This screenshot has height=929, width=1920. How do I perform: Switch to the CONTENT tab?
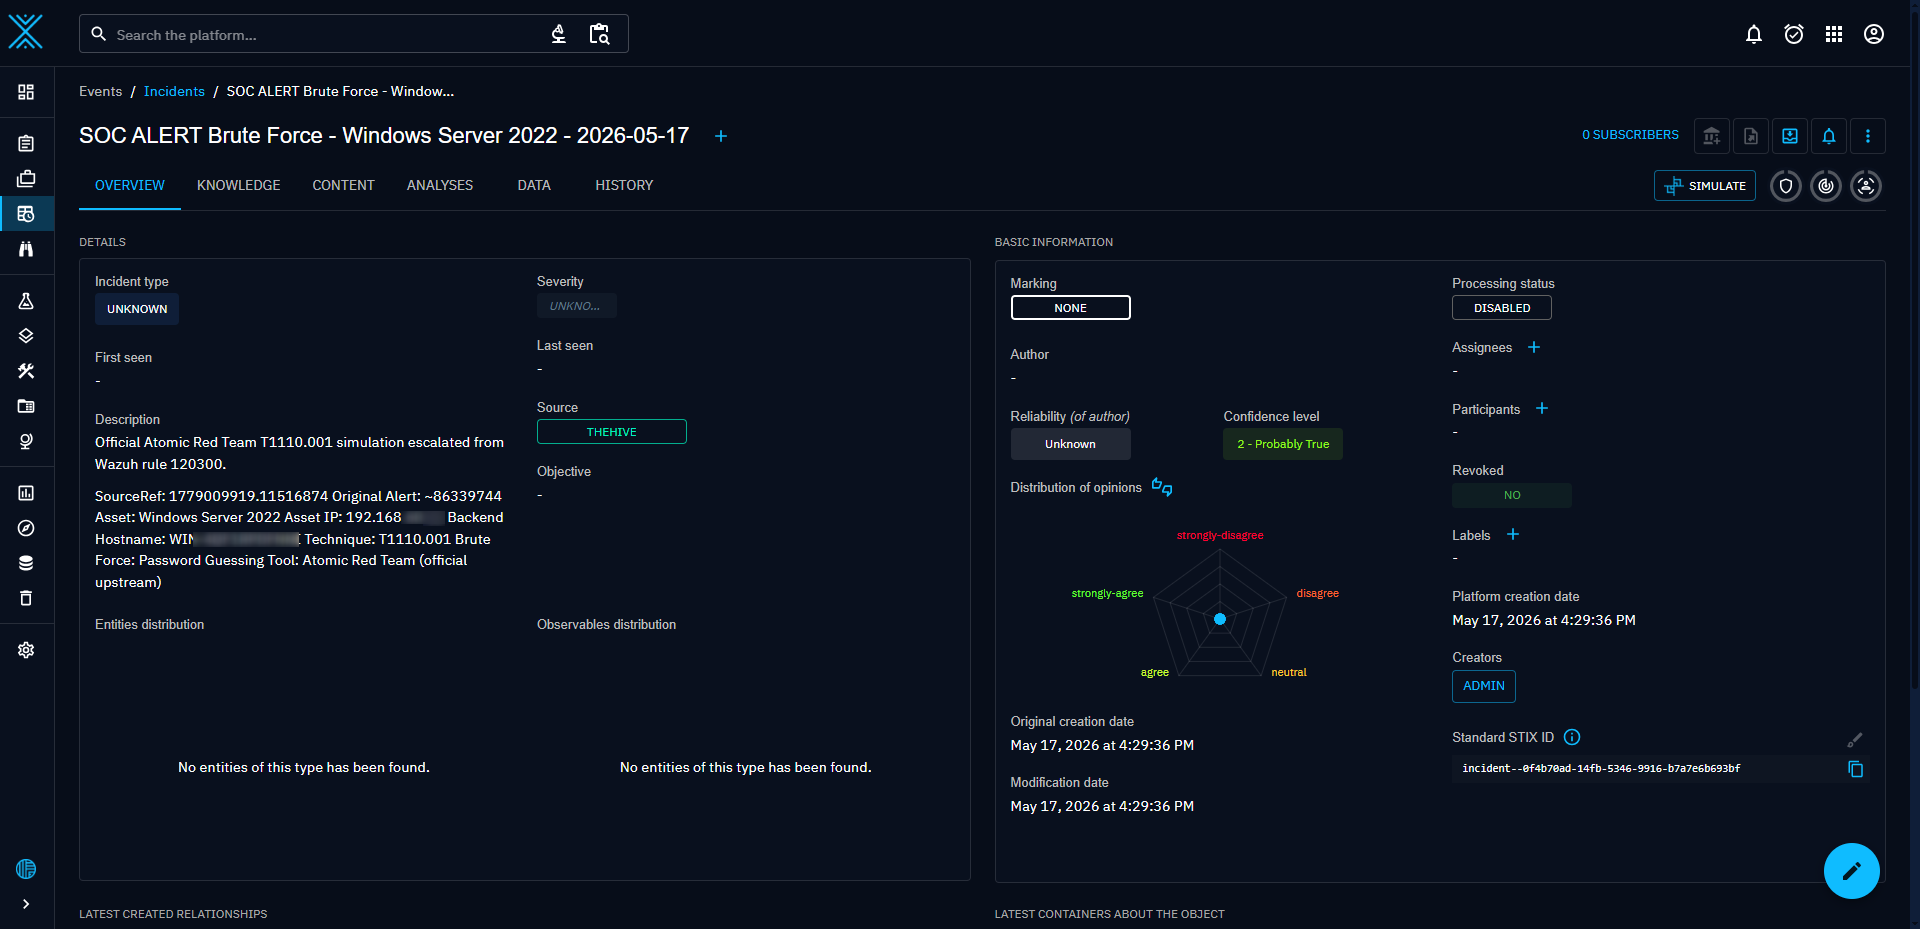click(x=343, y=185)
